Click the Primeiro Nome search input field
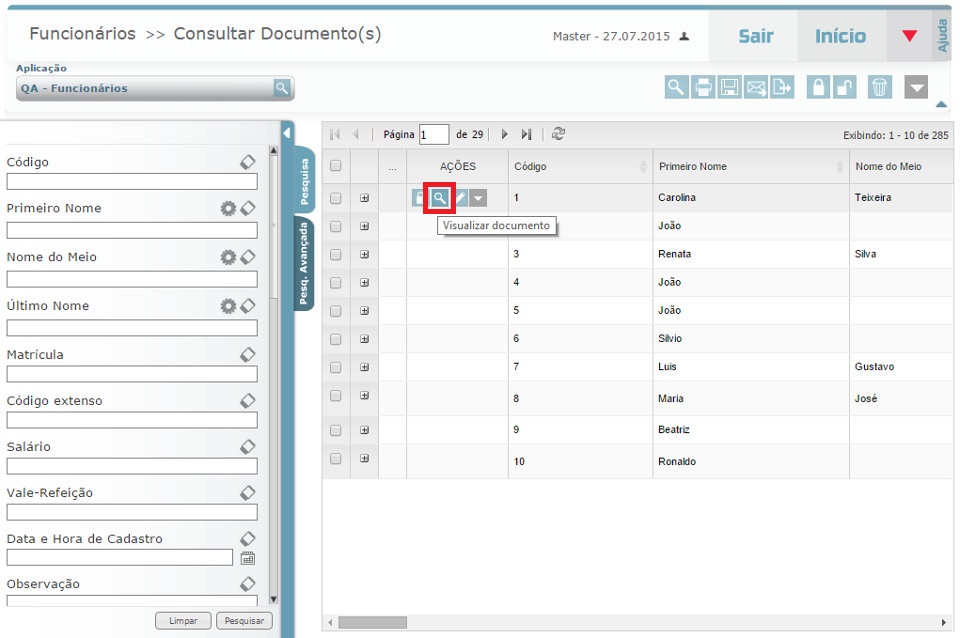 [132, 230]
